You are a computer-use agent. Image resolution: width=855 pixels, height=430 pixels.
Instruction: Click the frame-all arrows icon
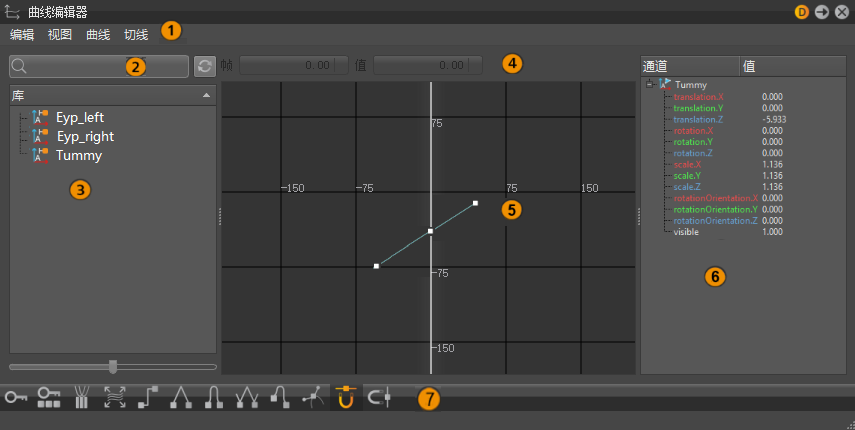(x=115, y=397)
